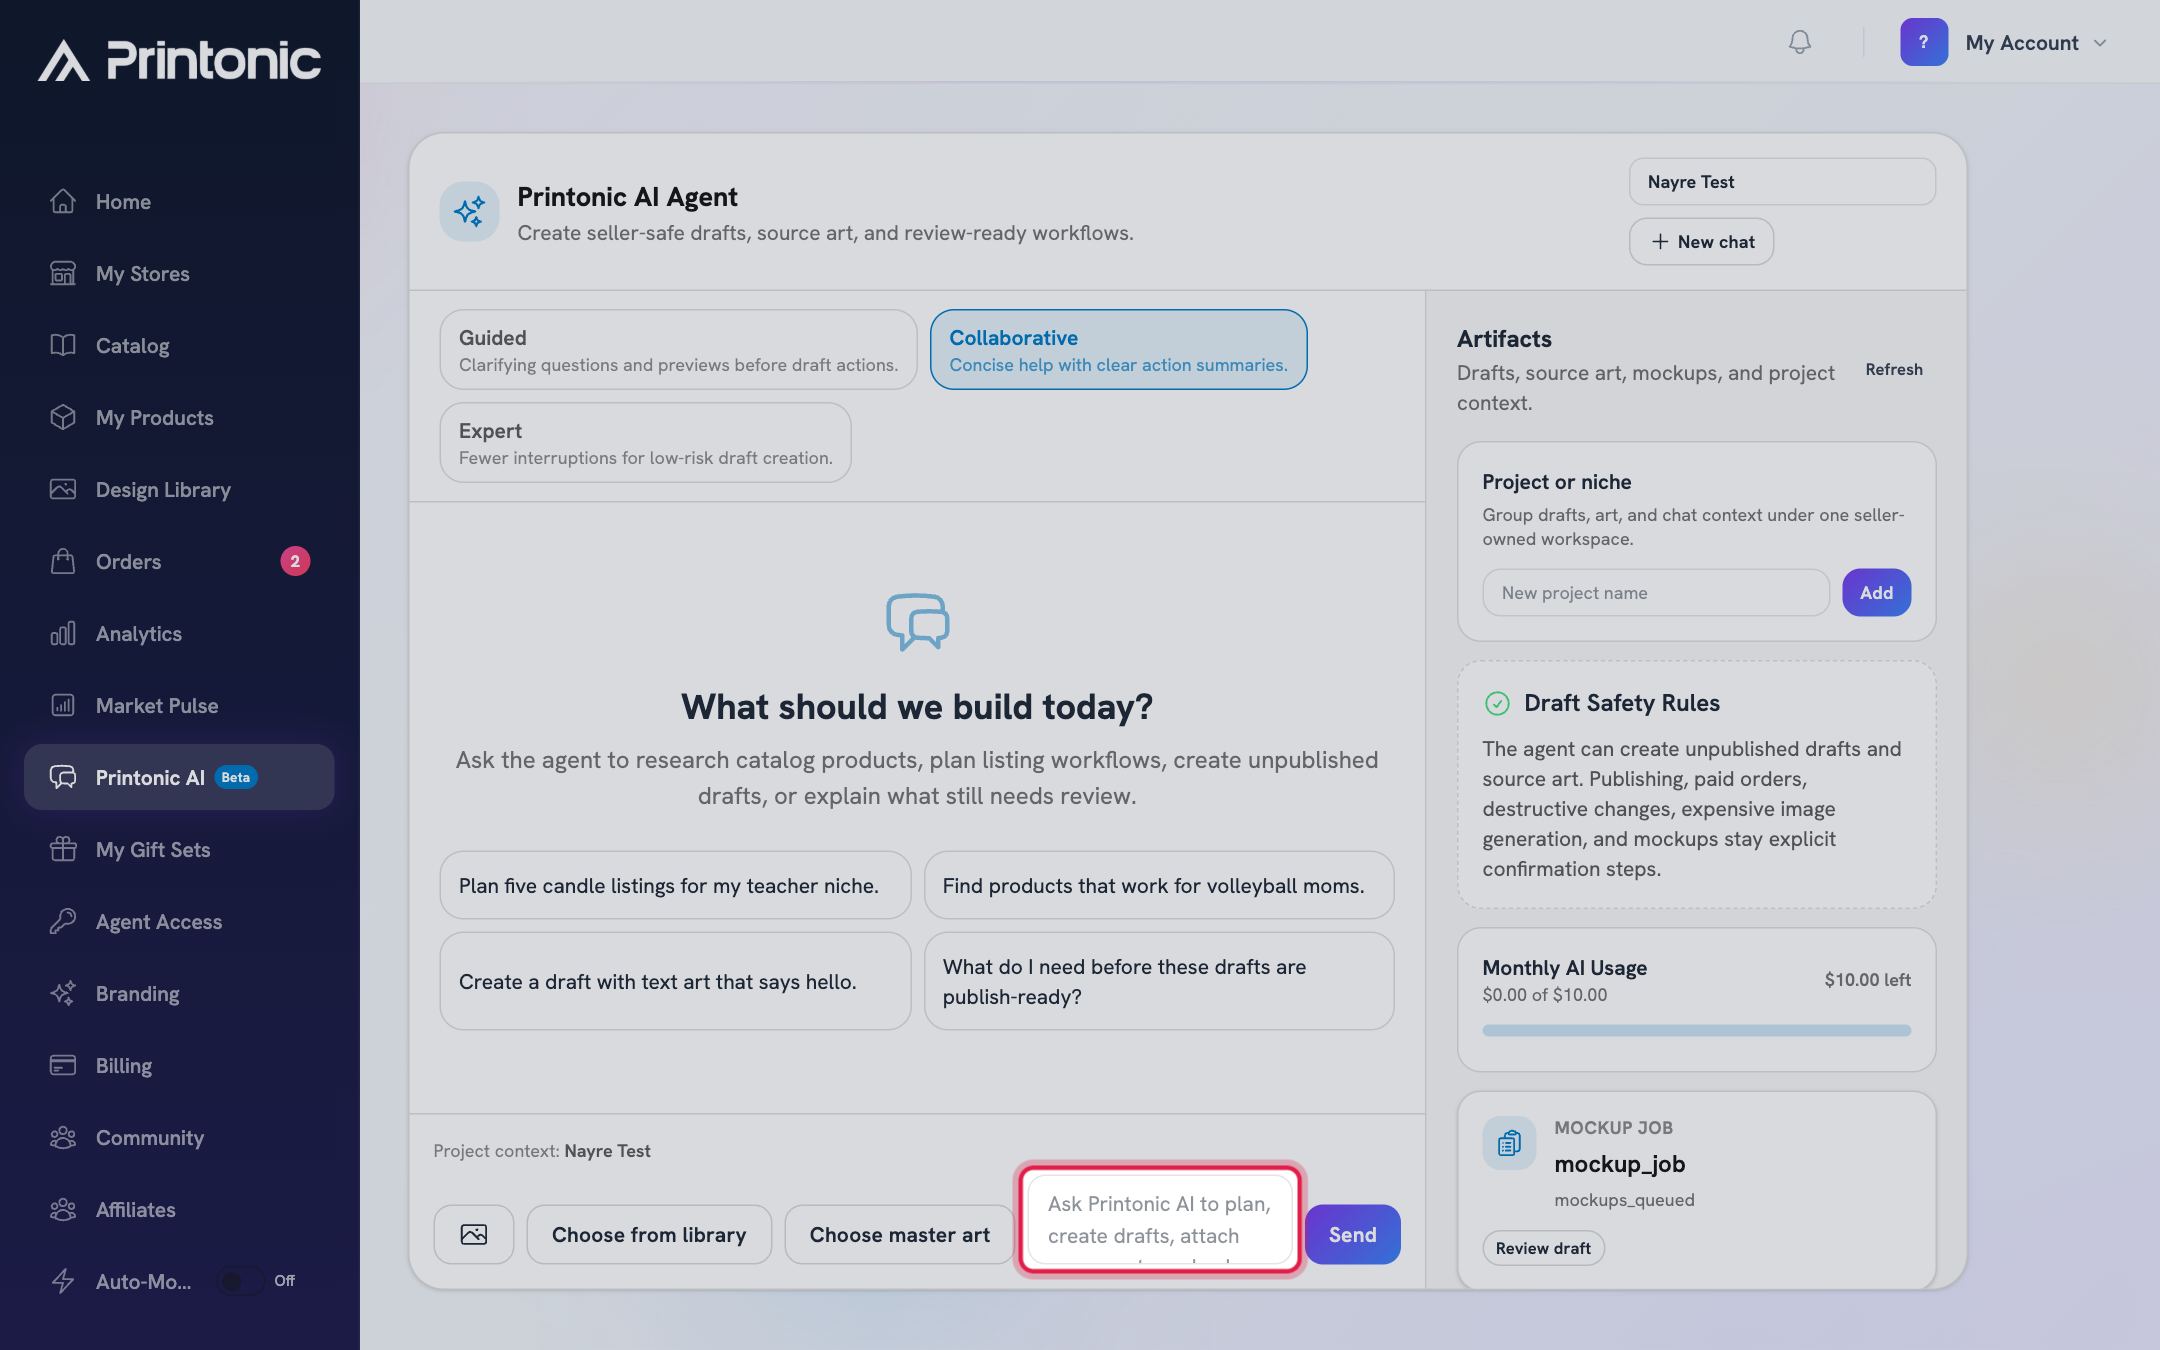
Task: Click the image upload icon button
Action: (x=474, y=1234)
